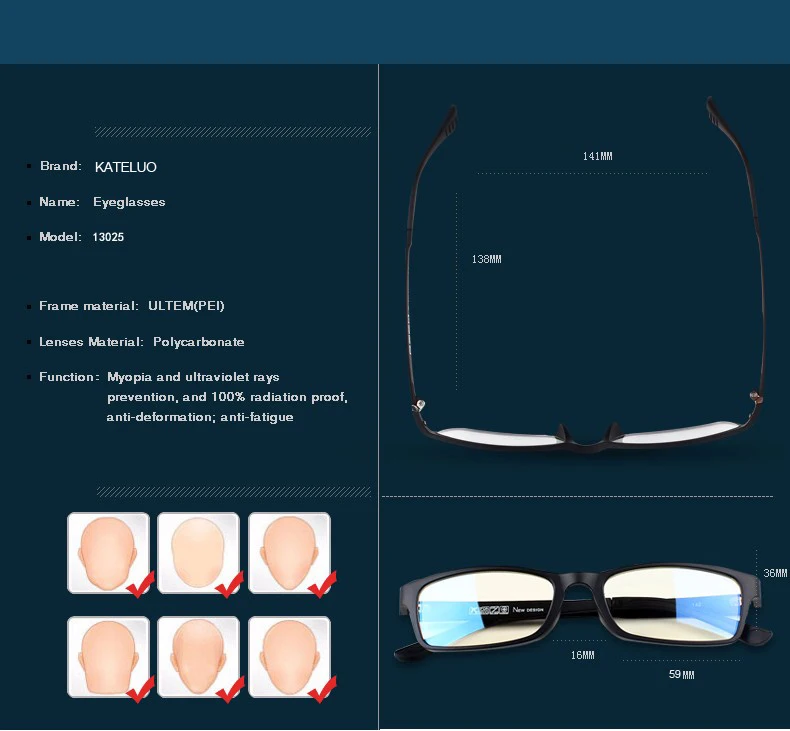Click red checkmark on bottom-right face
This screenshot has width=790, height=731.
[322, 689]
